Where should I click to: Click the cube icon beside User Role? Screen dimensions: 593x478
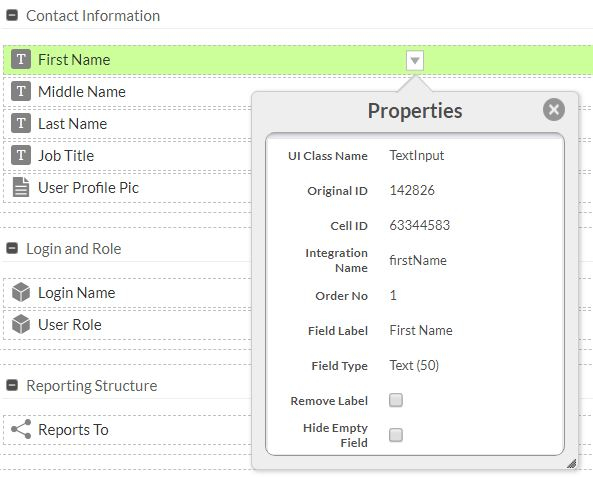21,324
